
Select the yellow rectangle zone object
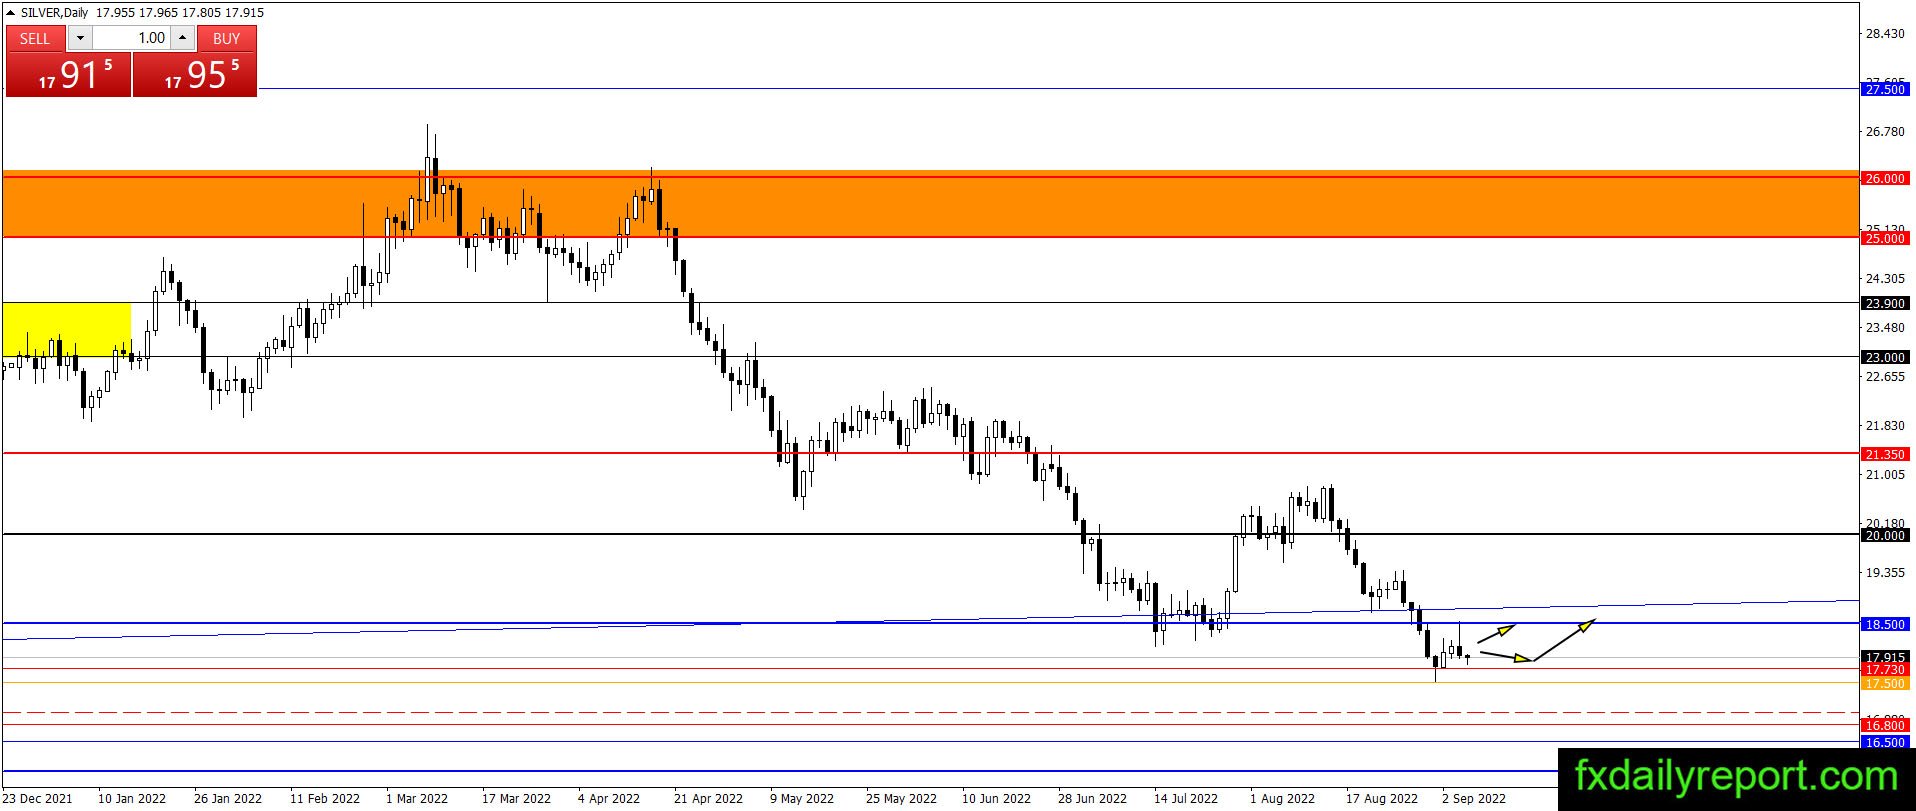coord(67,329)
